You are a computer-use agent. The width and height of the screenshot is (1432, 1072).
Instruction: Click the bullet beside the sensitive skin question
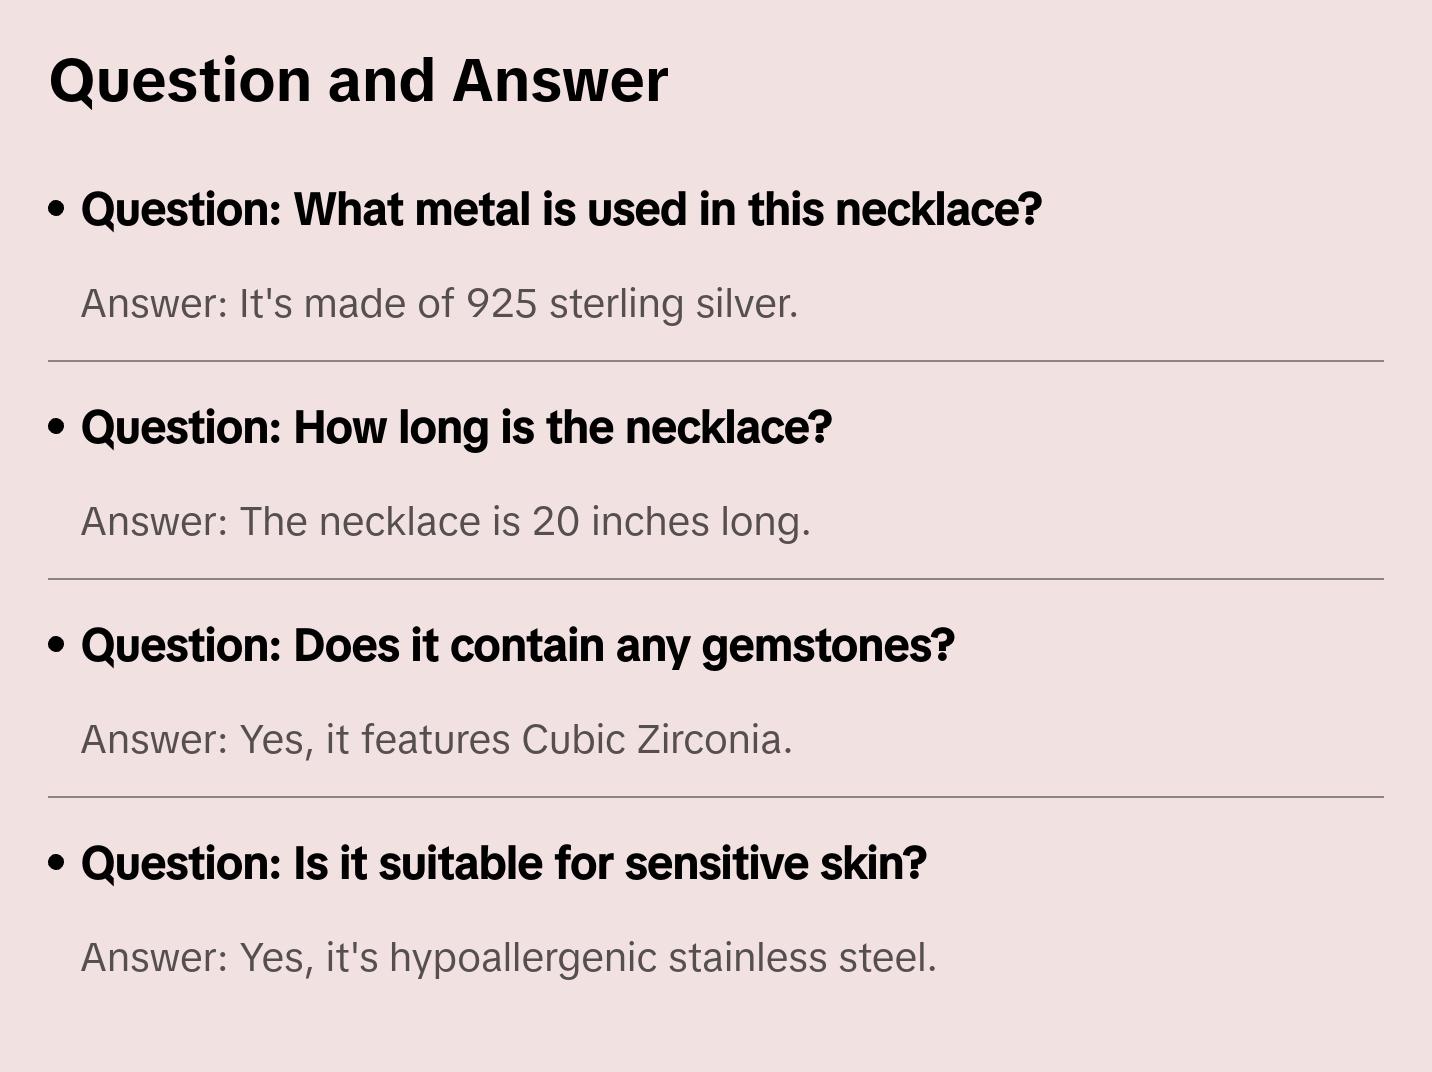[x=57, y=864]
